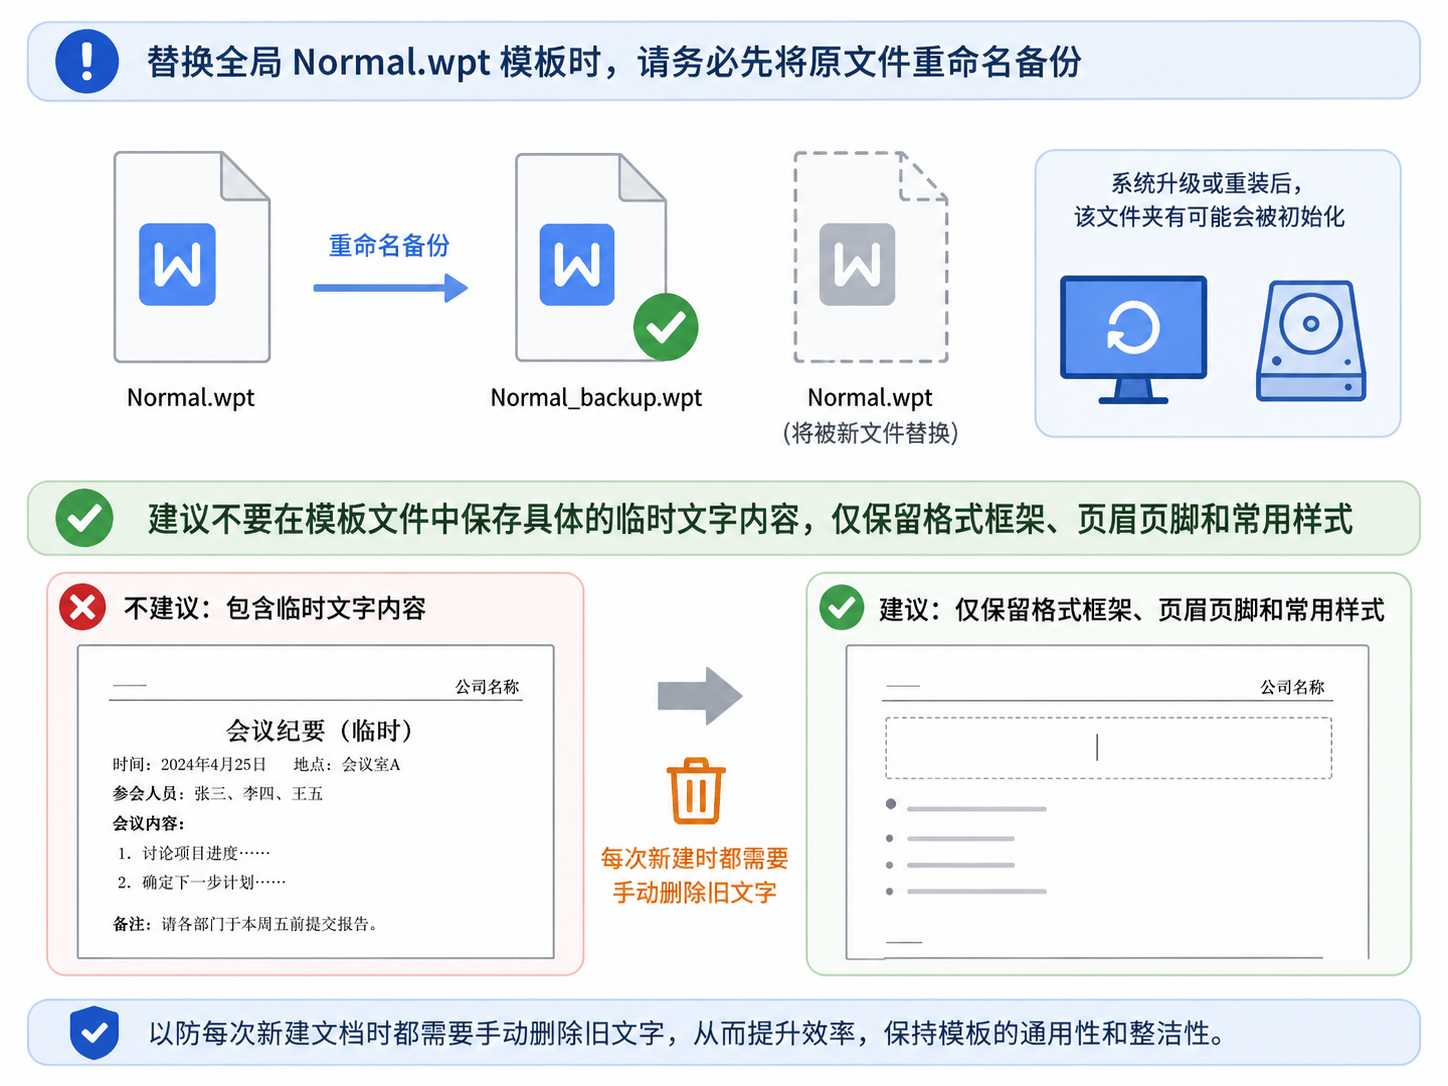
Task: Click the 建议：仅保留格式框架 panel heading
Action: click(1132, 609)
